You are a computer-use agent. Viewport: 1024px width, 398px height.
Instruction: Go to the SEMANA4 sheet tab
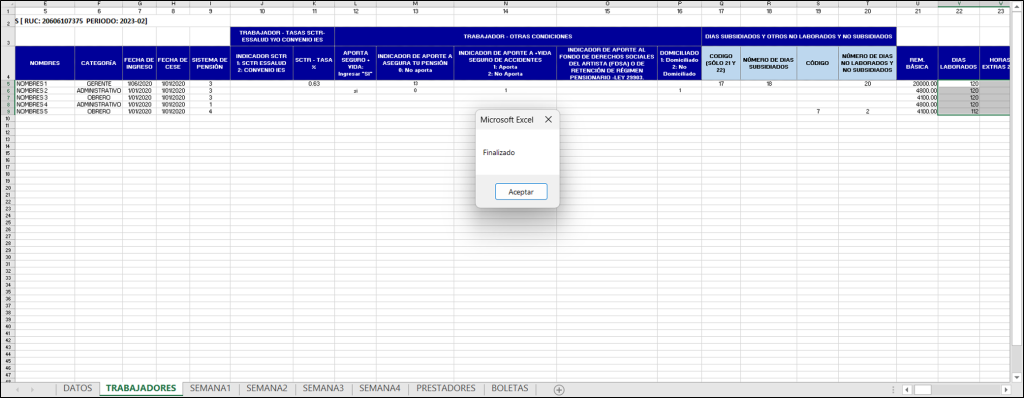click(379, 388)
